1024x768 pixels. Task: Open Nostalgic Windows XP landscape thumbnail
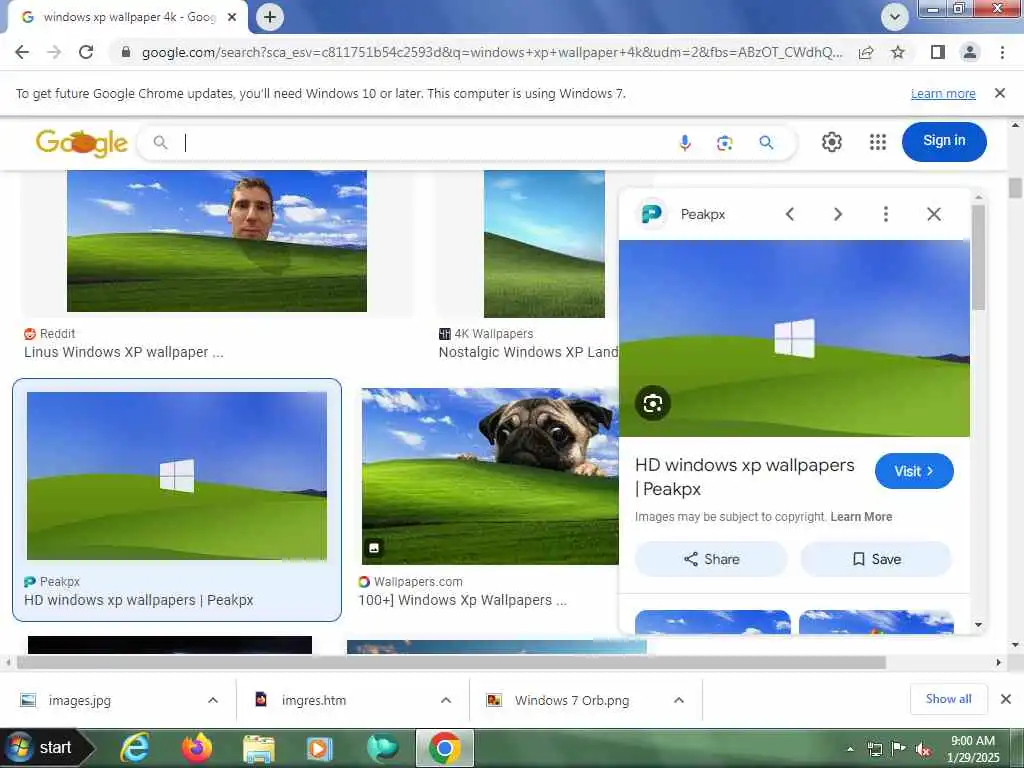coord(544,244)
